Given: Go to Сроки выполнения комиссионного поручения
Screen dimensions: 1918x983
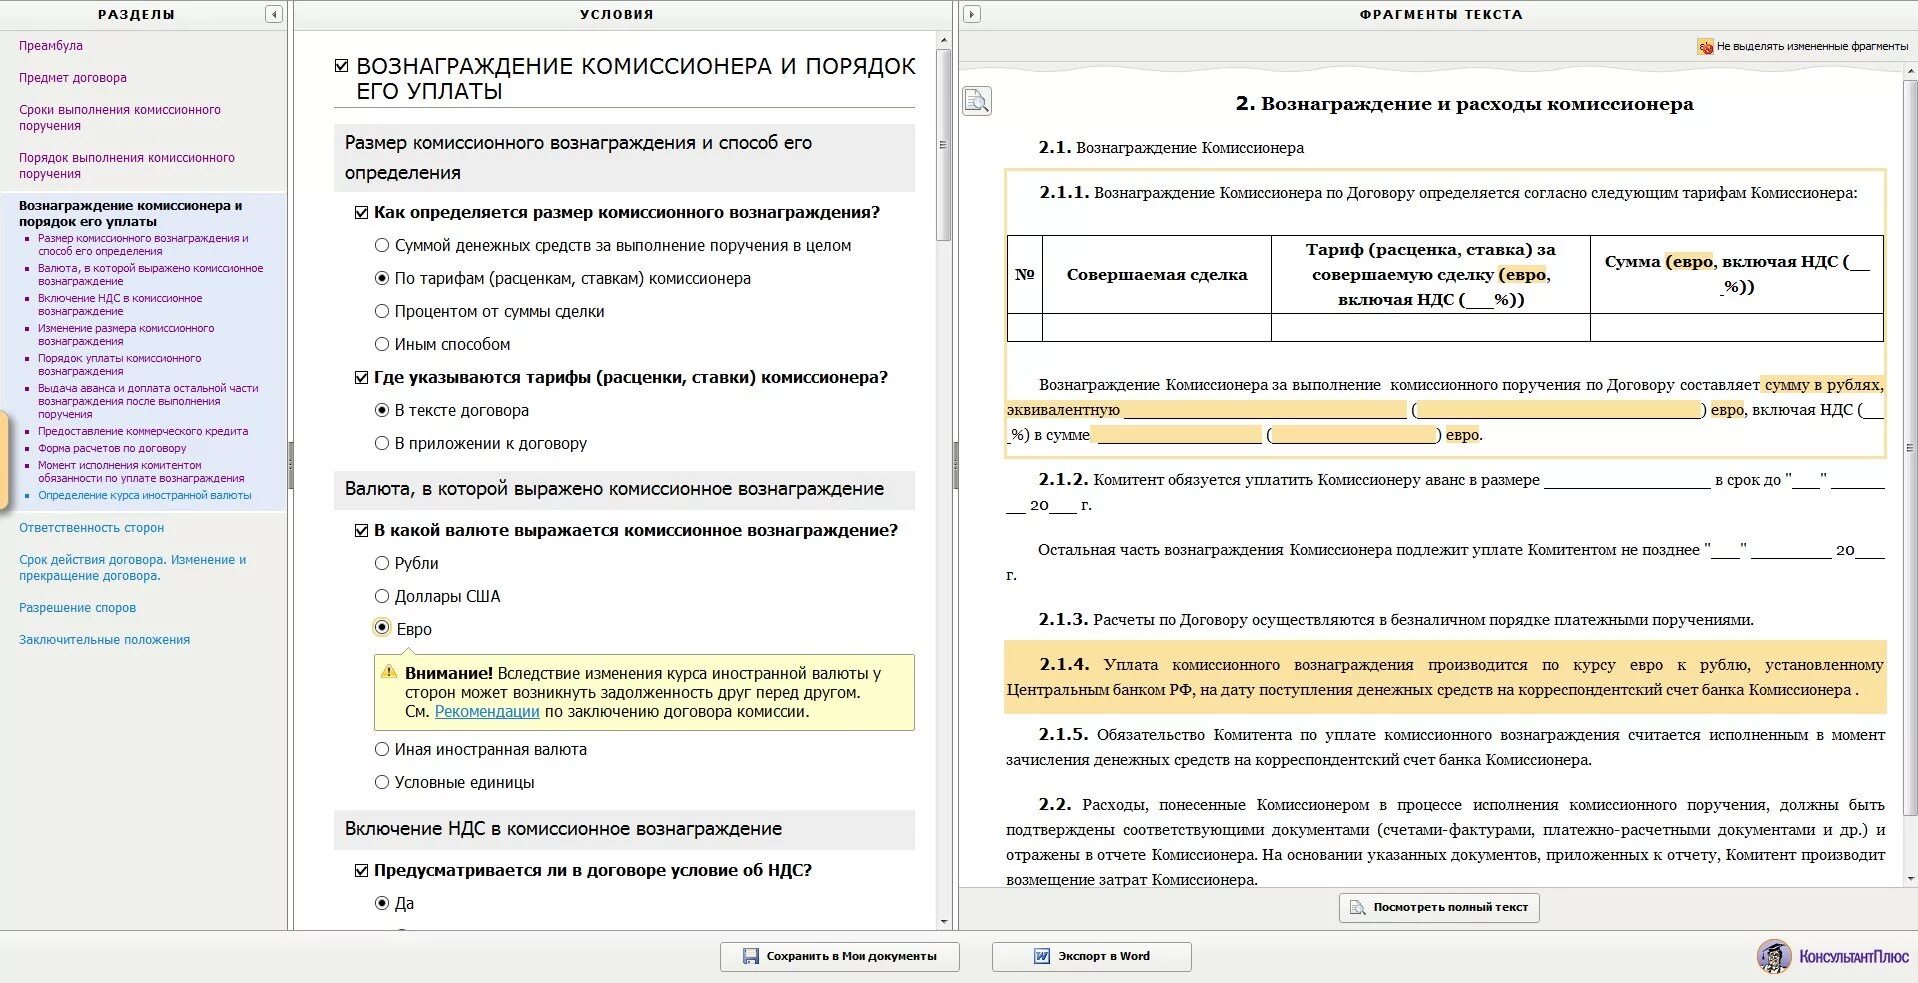Looking at the screenshot, I should [x=119, y=118].
